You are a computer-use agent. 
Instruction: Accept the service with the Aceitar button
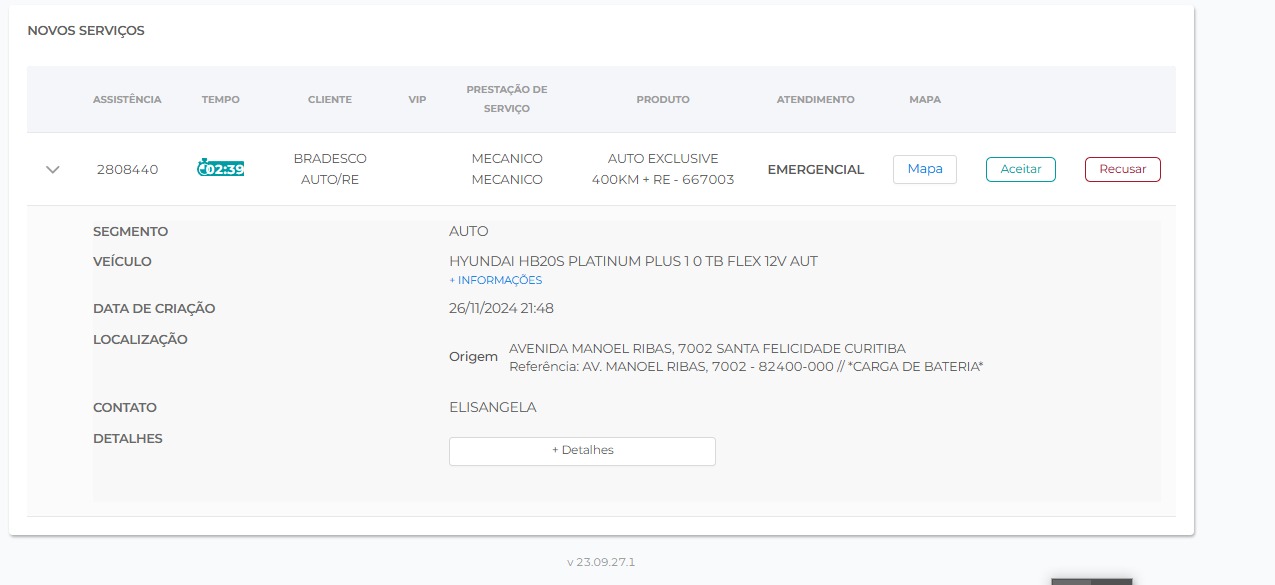point(1020,169)
